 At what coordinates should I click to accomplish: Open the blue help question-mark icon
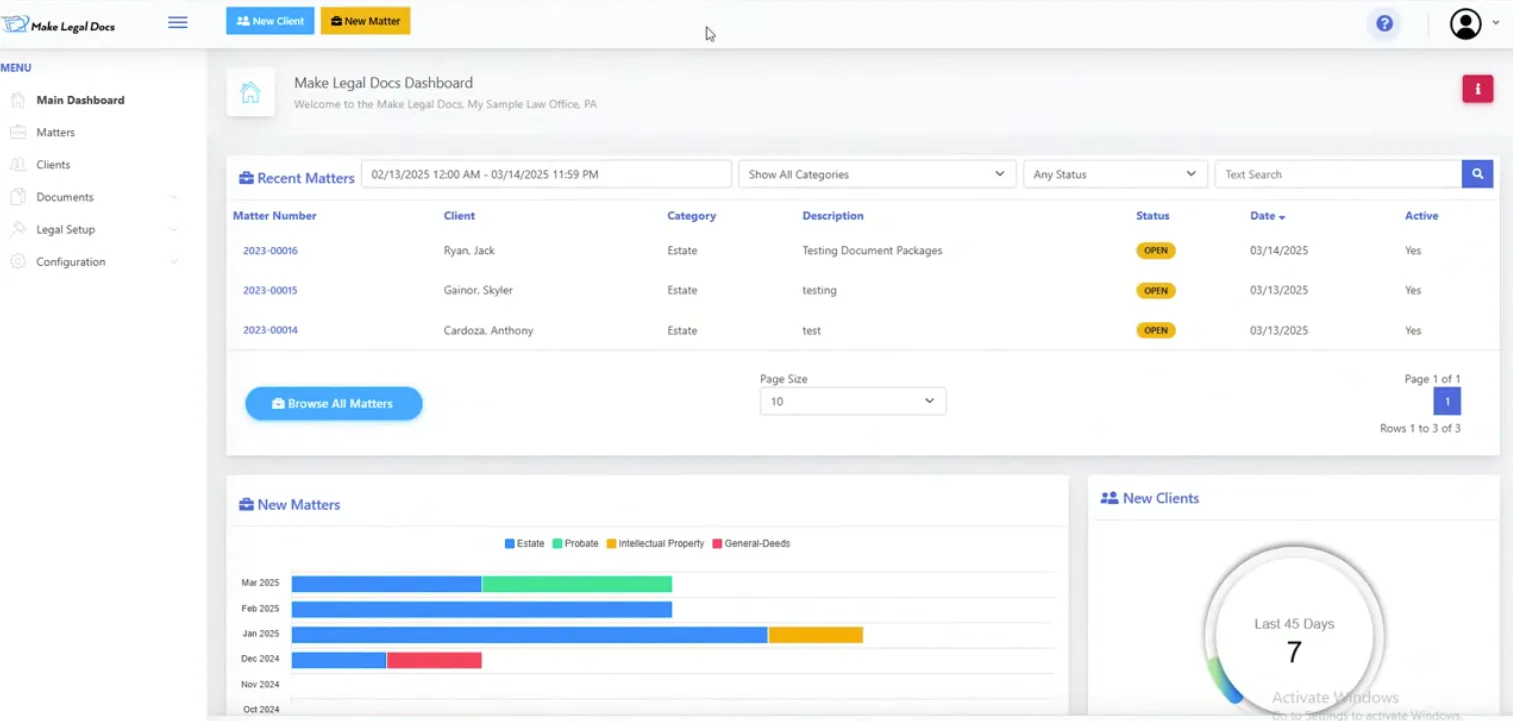[x=1385, y=23]
